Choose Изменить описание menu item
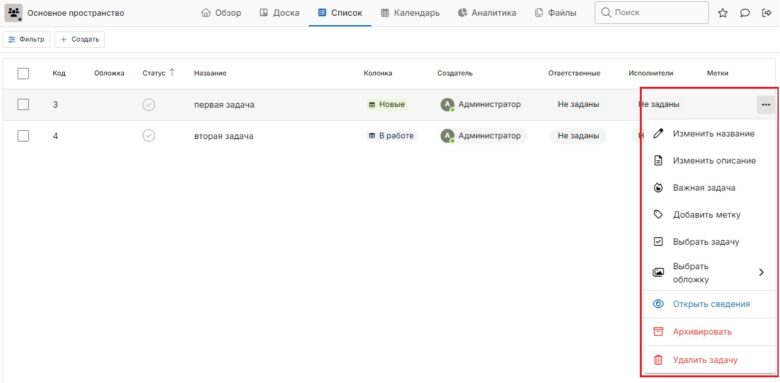 pyautogui.click(x=709, y=161)
